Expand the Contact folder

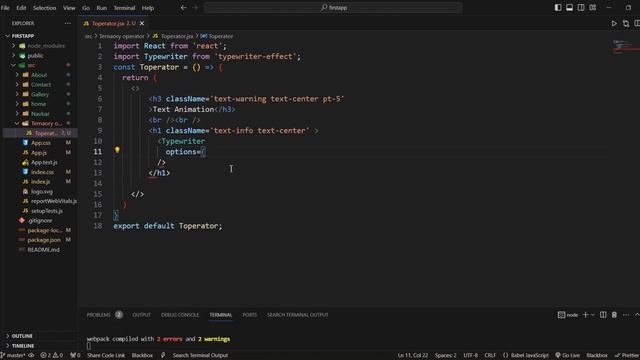(17, 84)
